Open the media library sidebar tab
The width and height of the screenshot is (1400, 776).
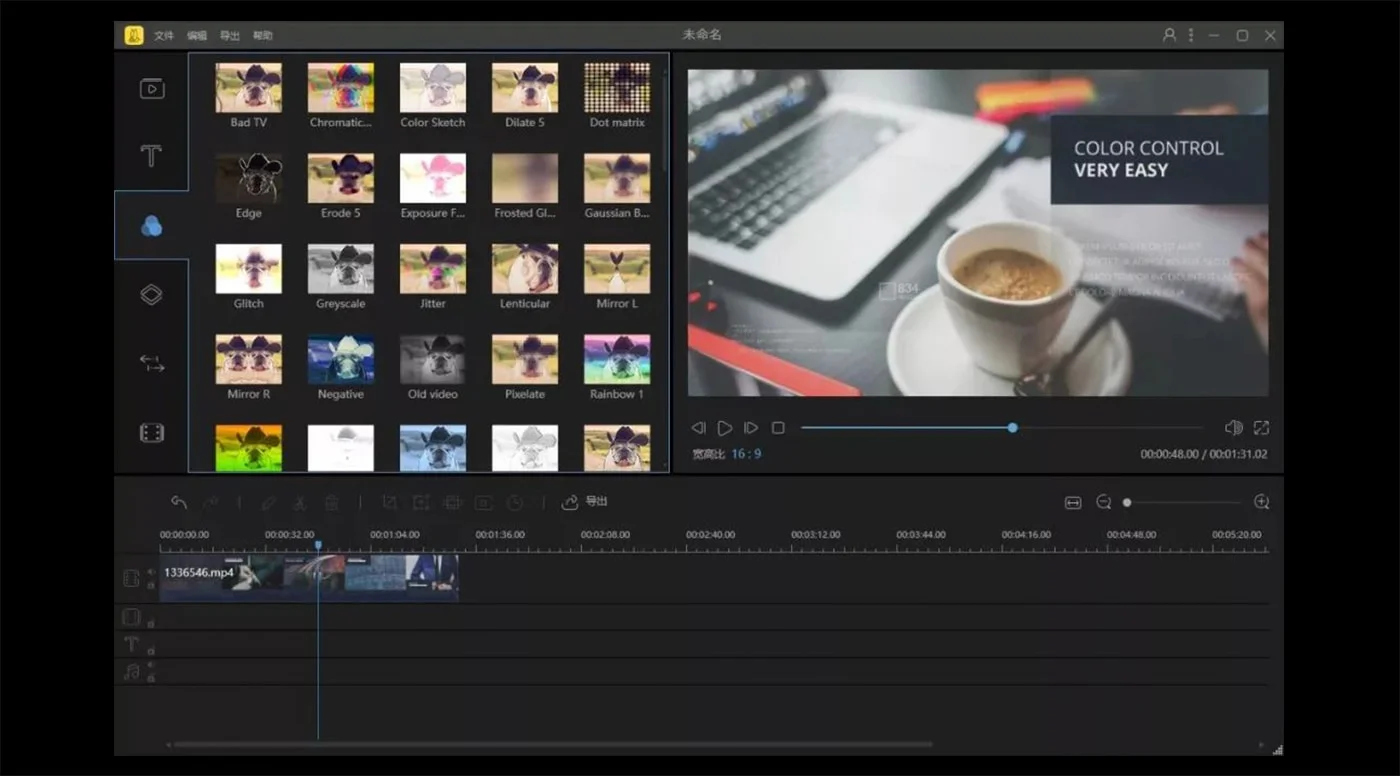click(151, 89)
